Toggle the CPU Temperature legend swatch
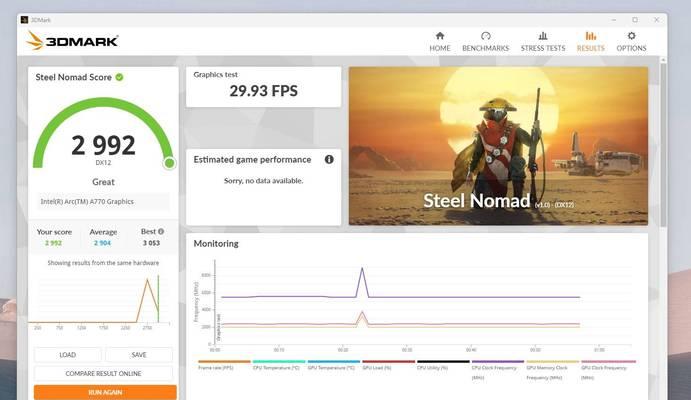This screenshot has width=691, height=400. click(x=279, y=362)
